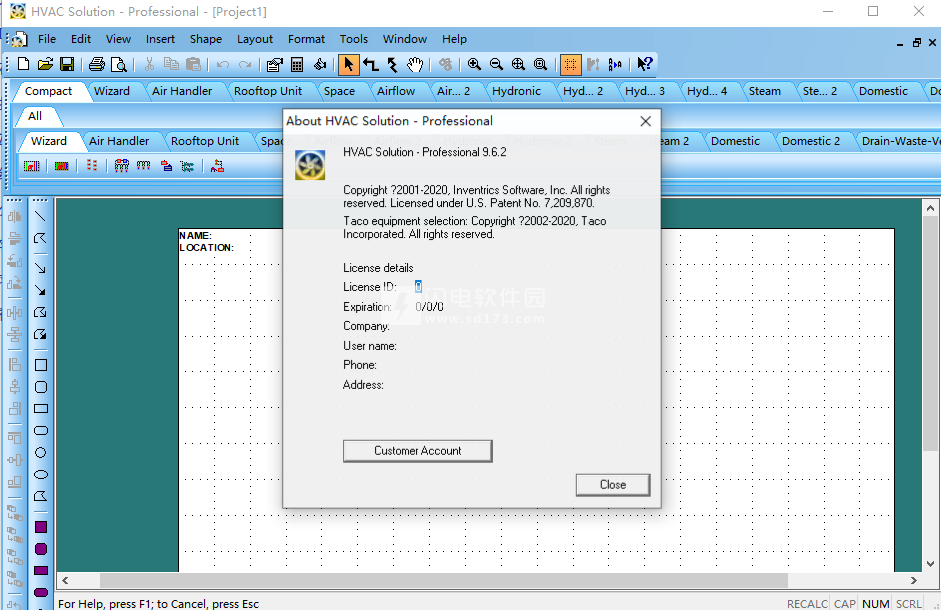
Task: Click the Cut scissors icon
Action: (149, 64)
